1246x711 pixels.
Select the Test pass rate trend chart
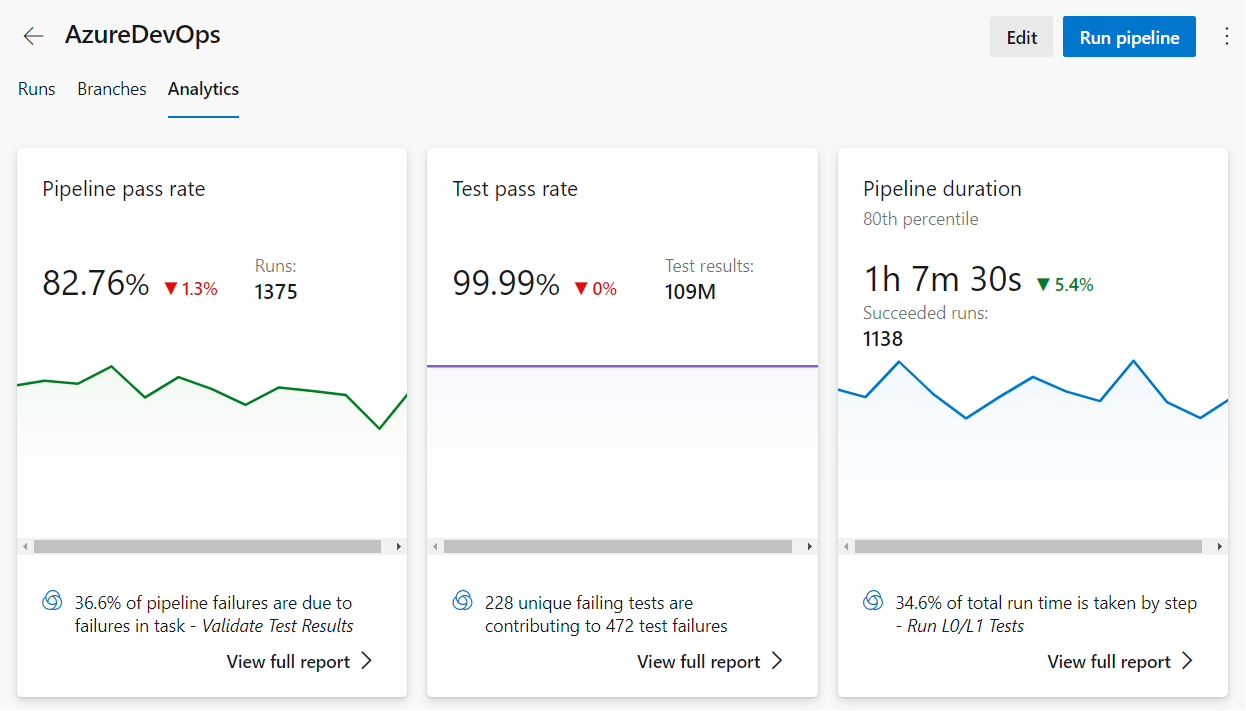pos(622,440)
